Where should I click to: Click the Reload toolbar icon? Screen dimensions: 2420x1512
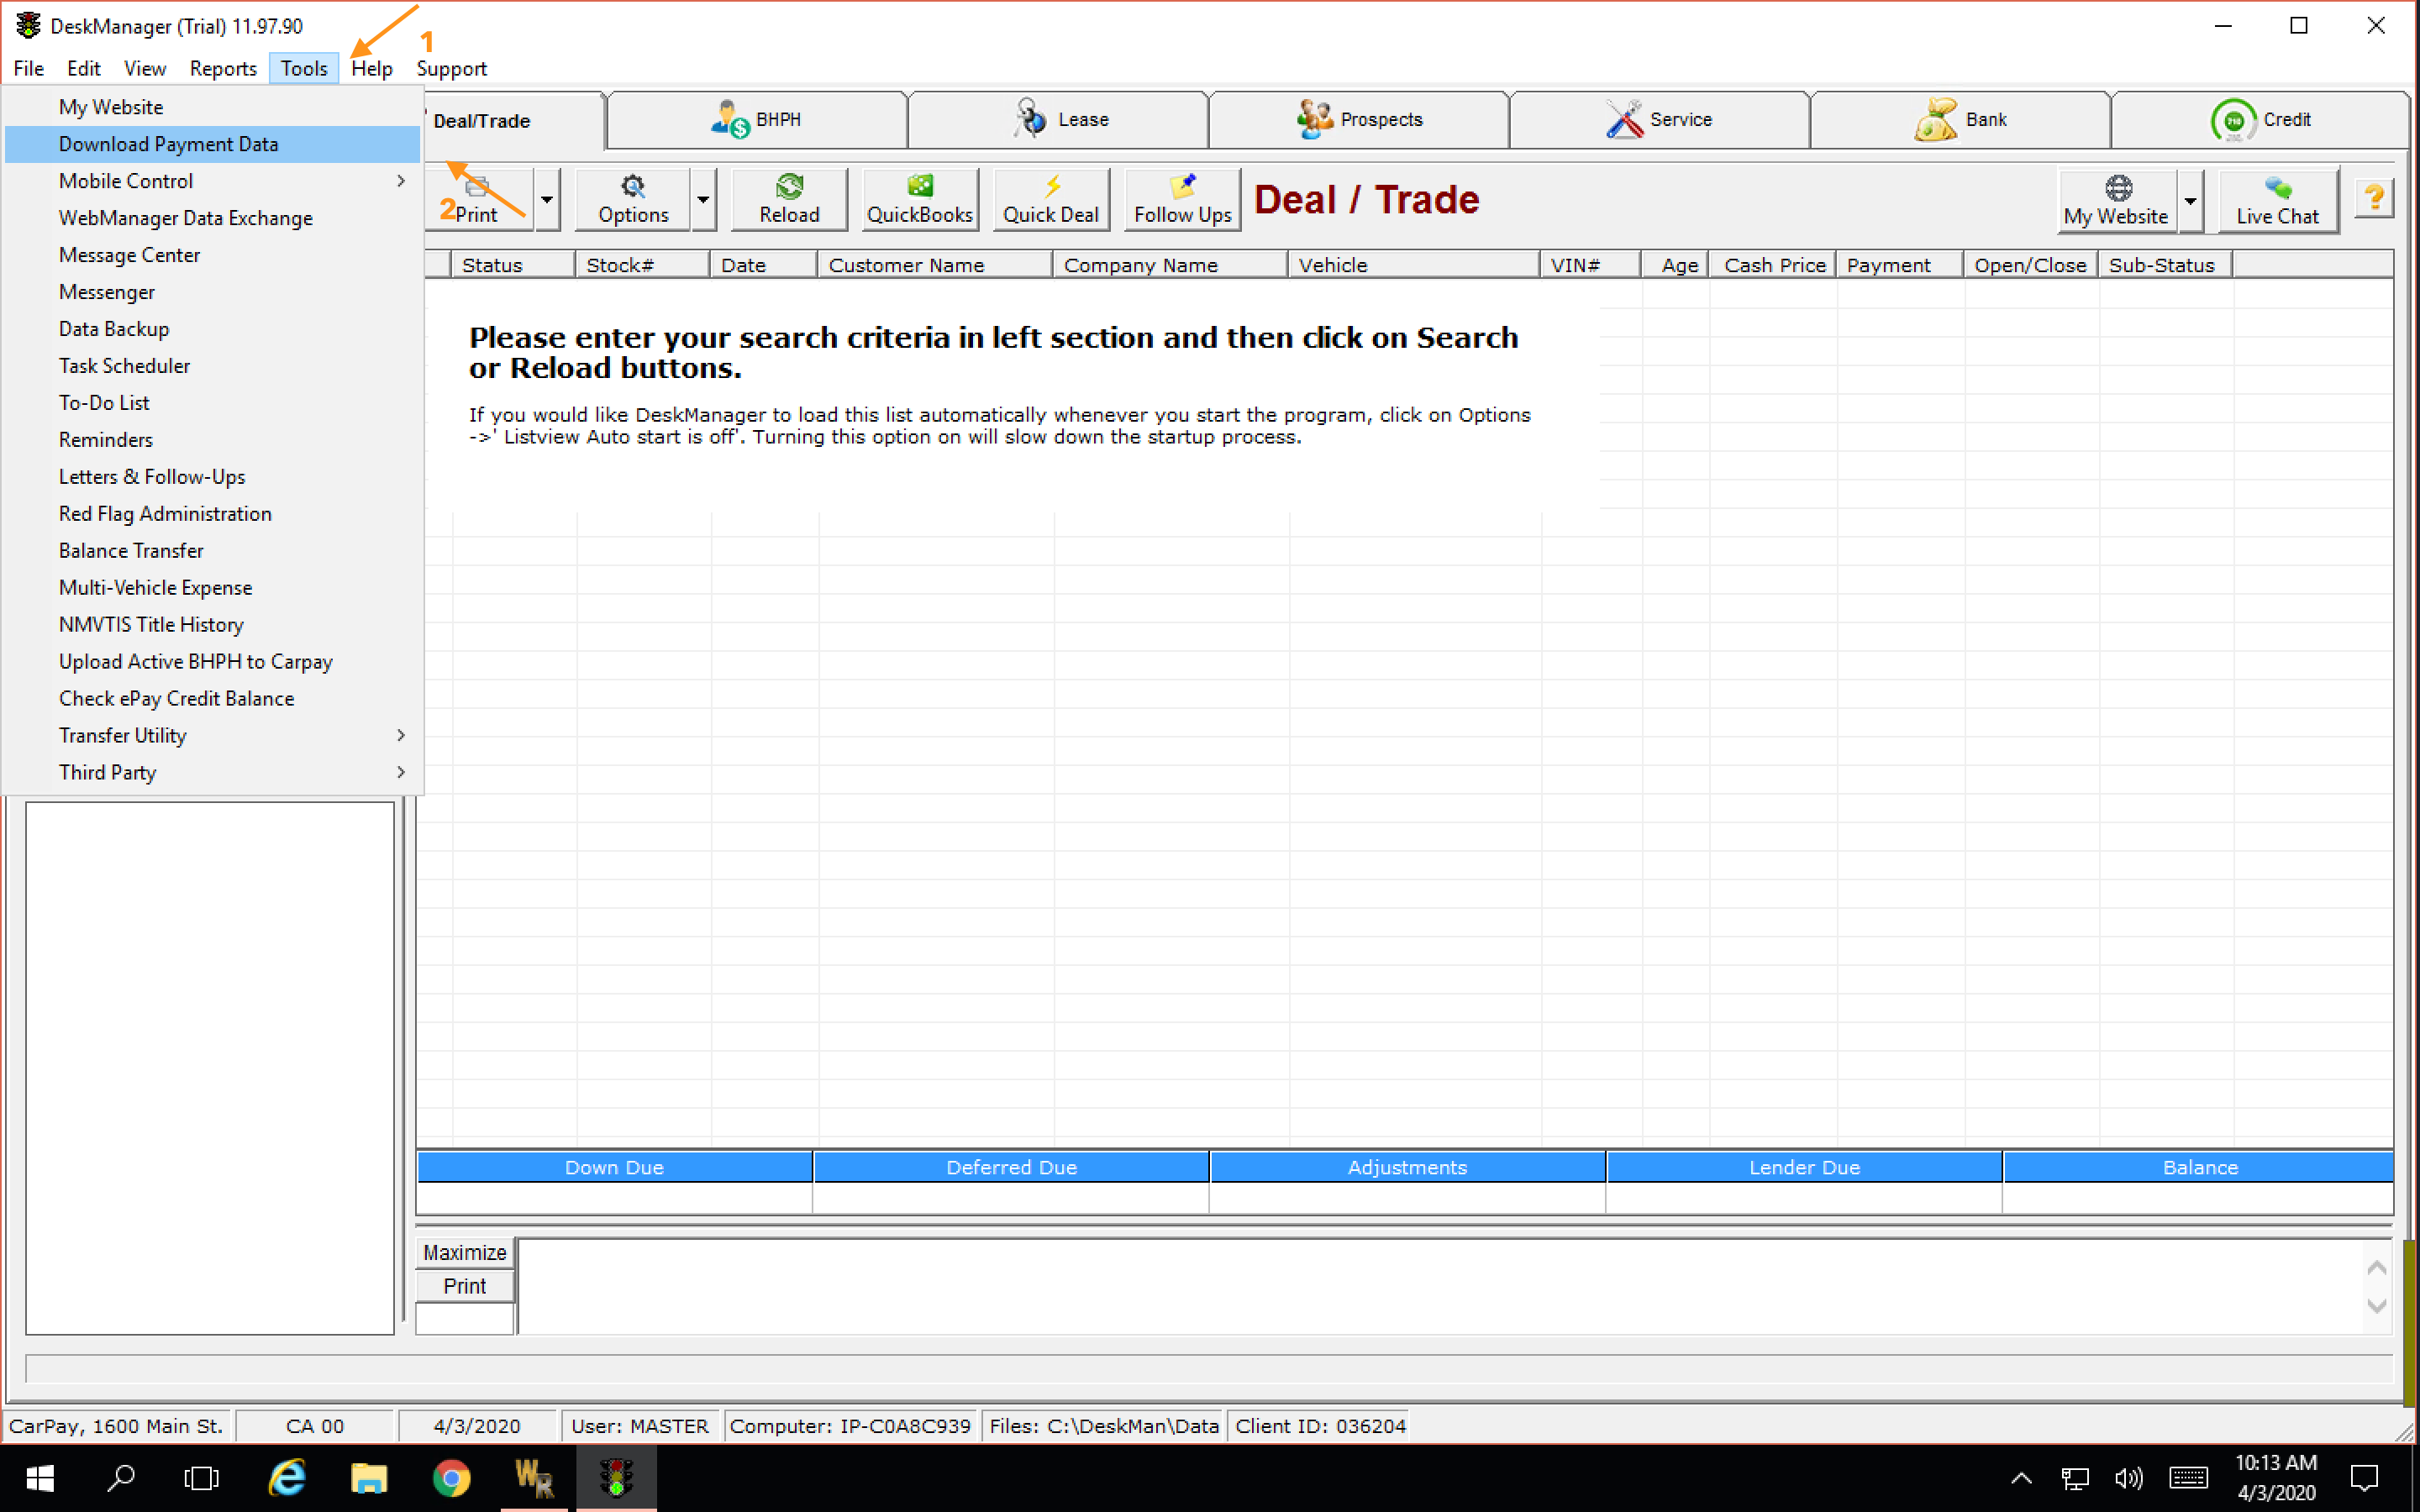[x=789, y=200]
